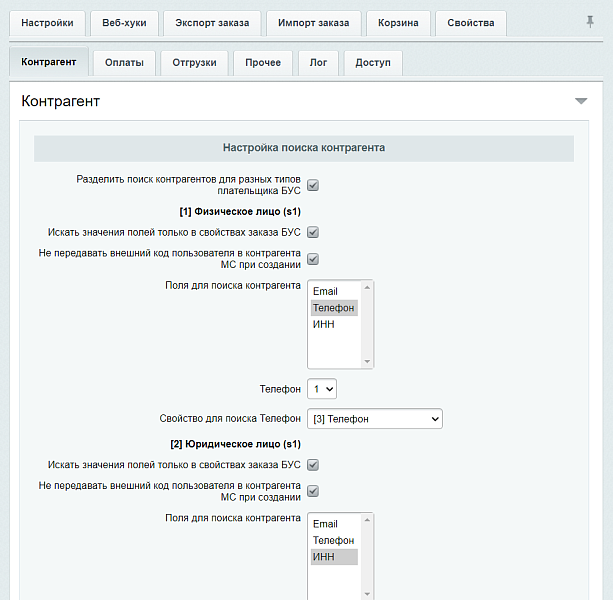Collapse the Контрагент section with arrow
Viewport: 613px width, 600px height.
pos(580,101)
